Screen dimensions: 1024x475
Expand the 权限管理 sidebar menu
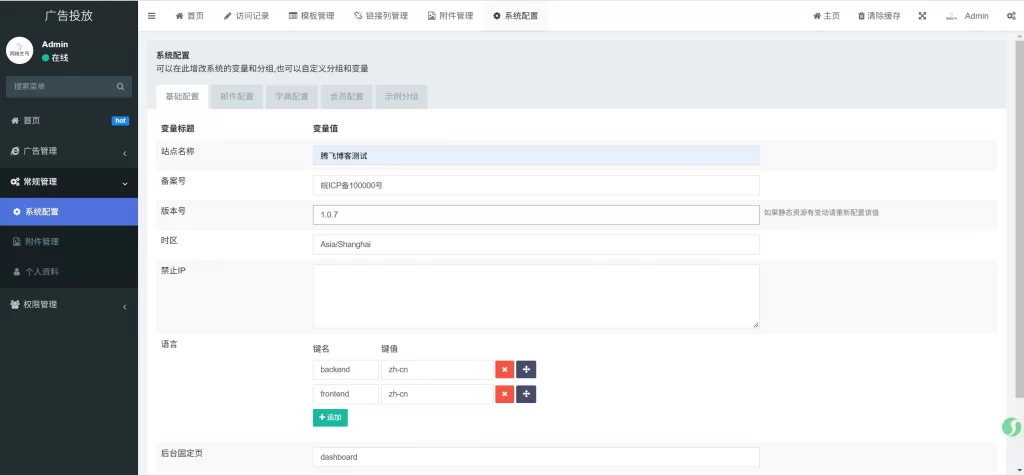[69, 304]
